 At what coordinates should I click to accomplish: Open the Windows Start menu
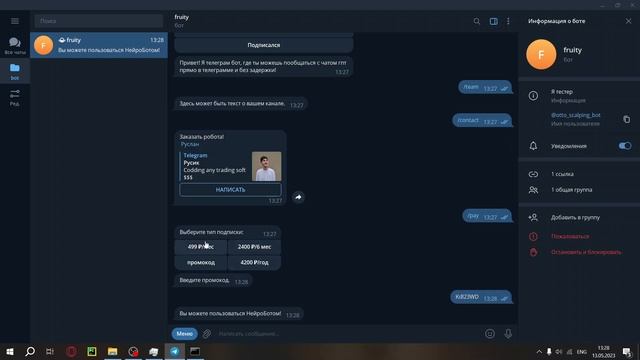click(10, 351)
